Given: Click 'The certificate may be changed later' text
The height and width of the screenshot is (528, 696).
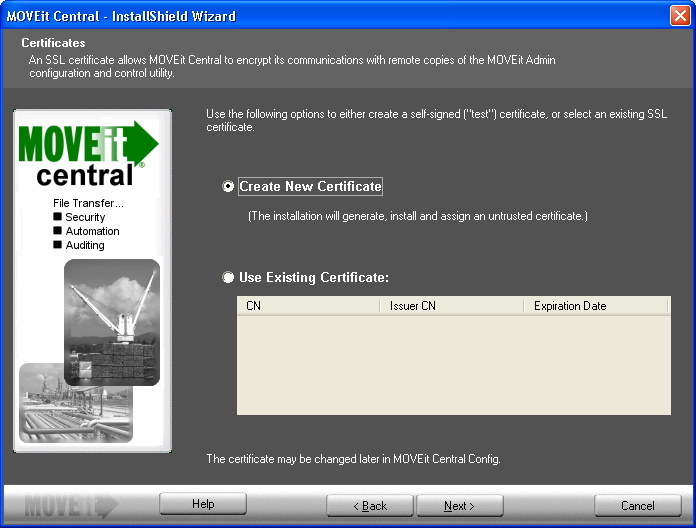Looking at the screenshot, I should 353,459.
